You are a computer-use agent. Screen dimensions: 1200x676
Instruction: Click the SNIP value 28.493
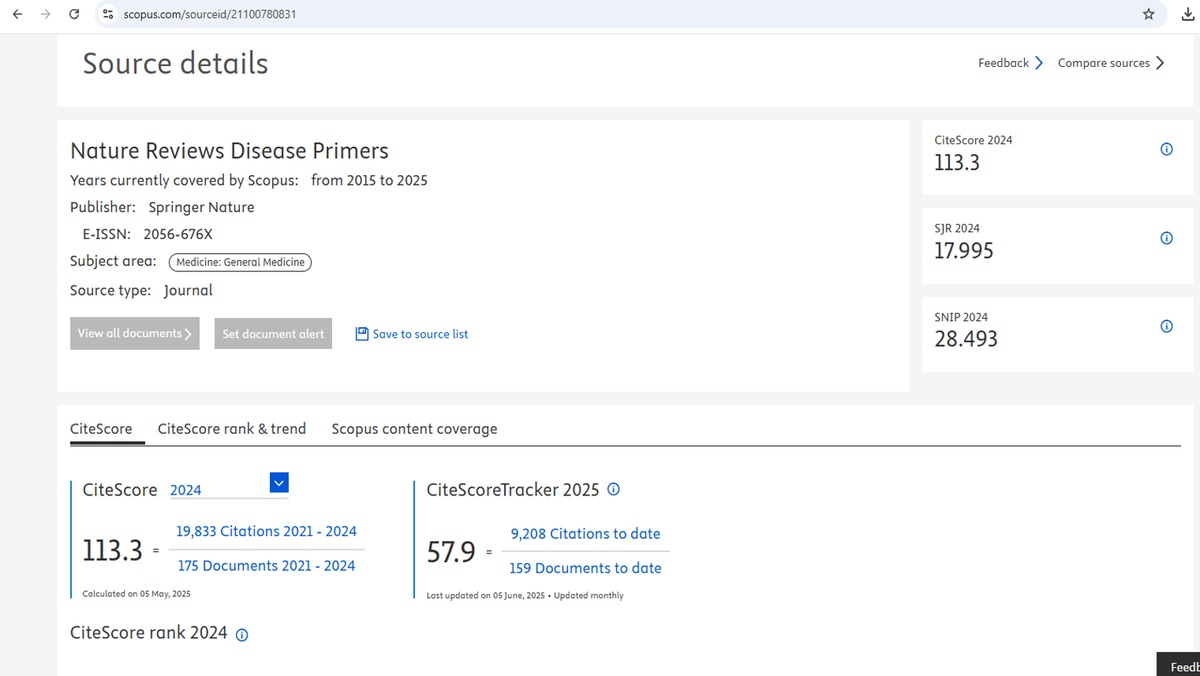966,339
